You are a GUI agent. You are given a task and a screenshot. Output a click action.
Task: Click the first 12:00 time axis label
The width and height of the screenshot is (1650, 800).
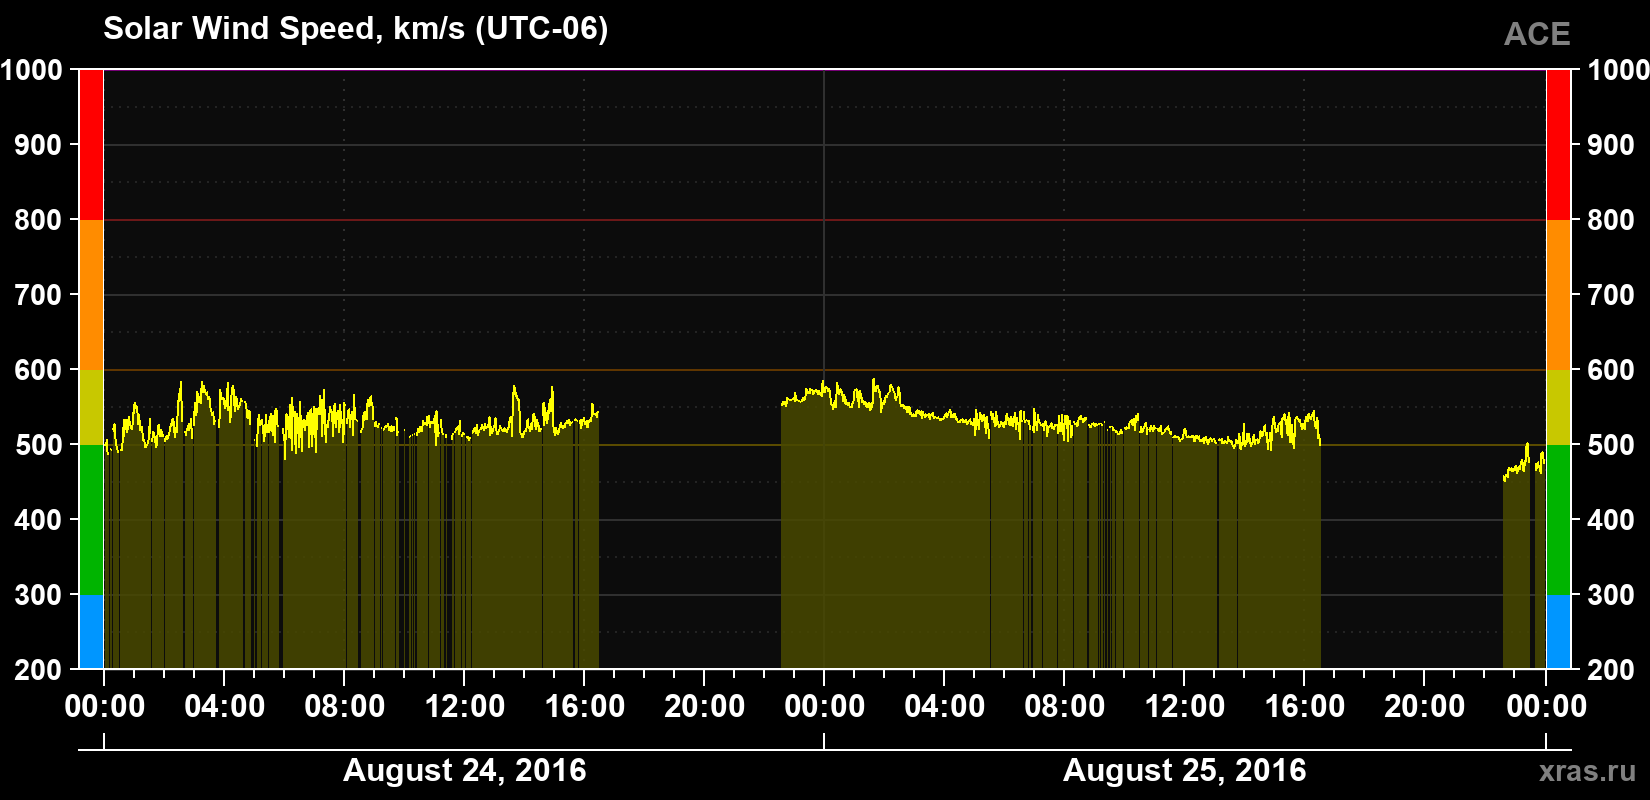click(x=464, y=706)
